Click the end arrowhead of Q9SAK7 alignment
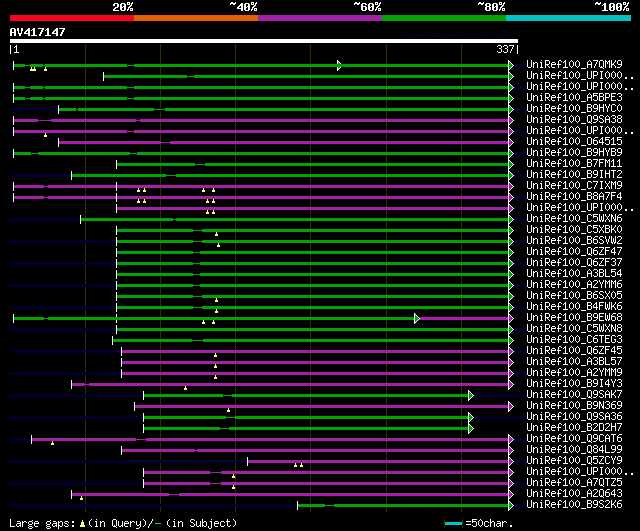This screenshot has width=640, height=531. point(471,395)
